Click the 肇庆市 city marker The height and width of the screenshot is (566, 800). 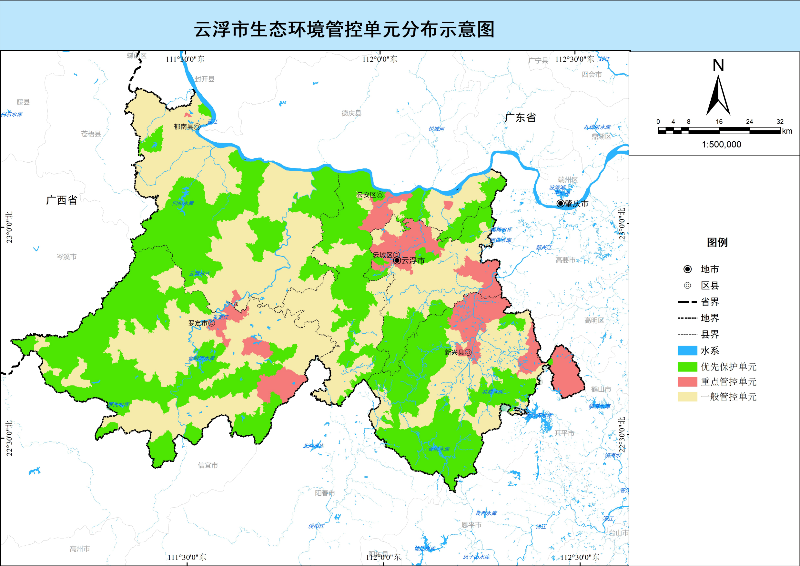(561, 203)
